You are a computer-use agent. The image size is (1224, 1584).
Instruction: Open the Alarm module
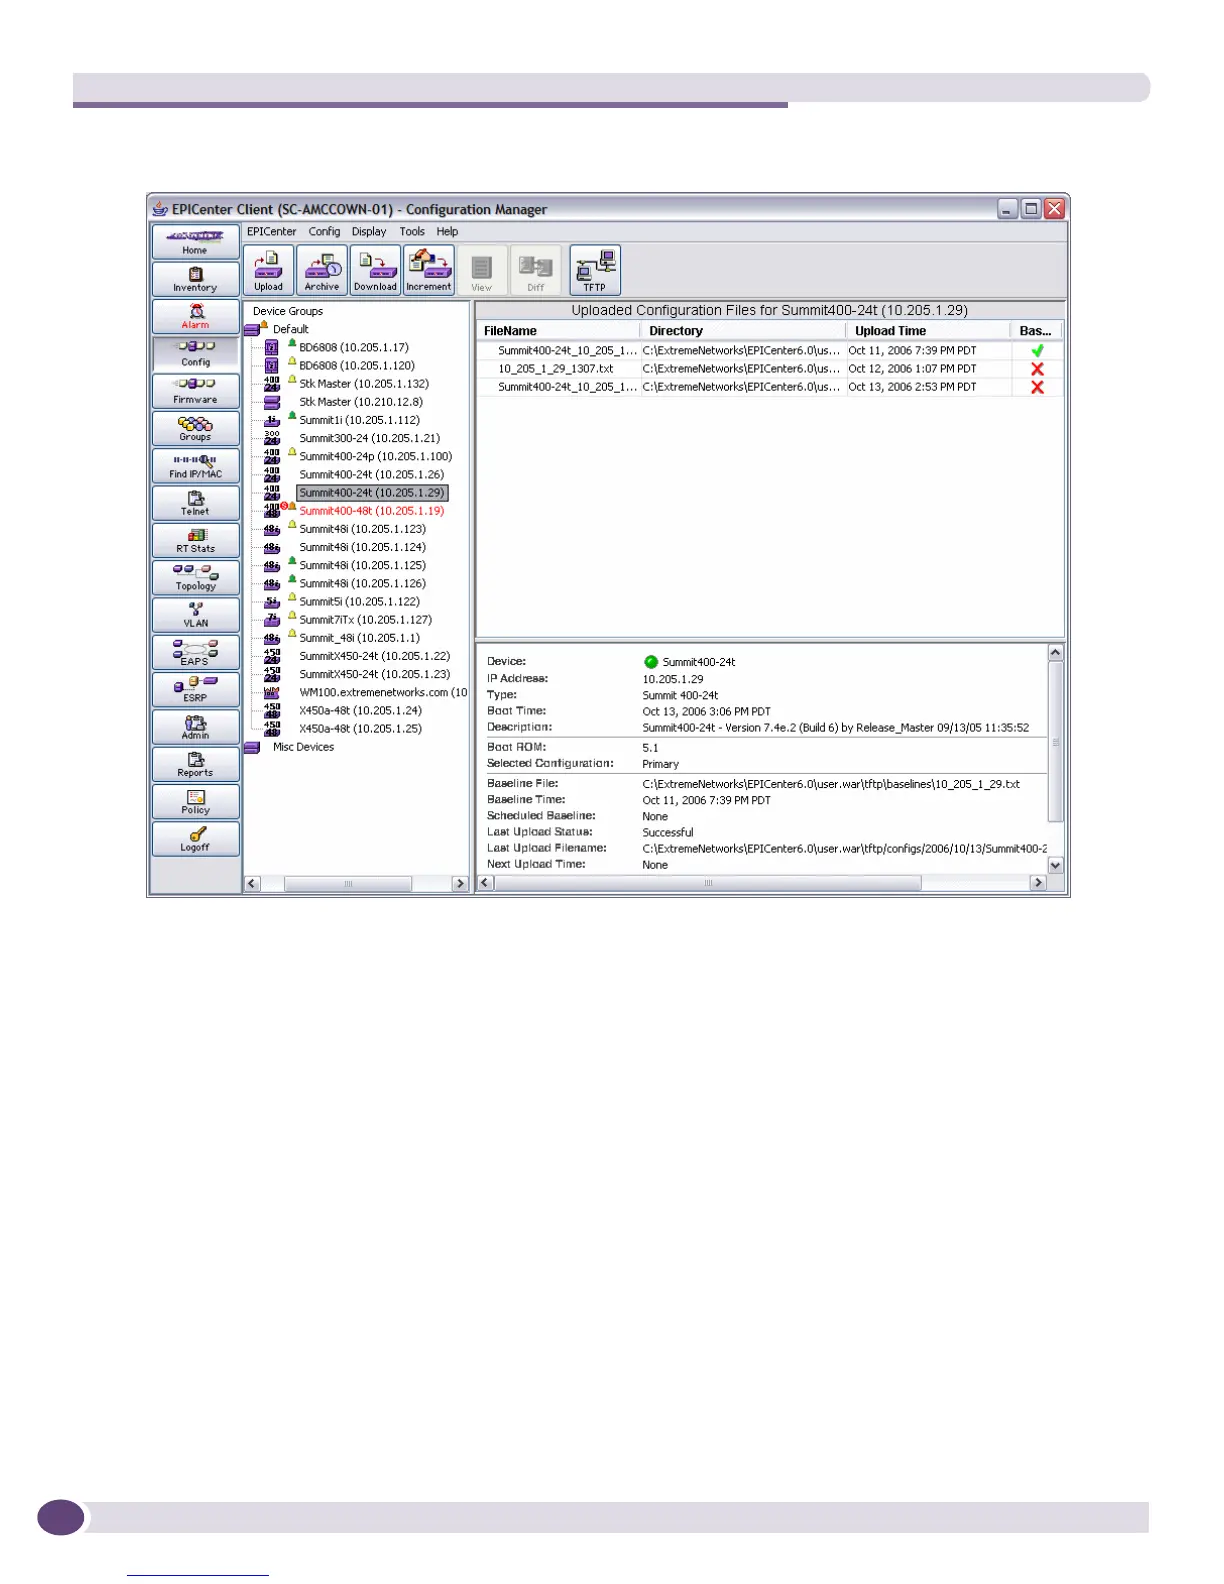click(196, 317)
